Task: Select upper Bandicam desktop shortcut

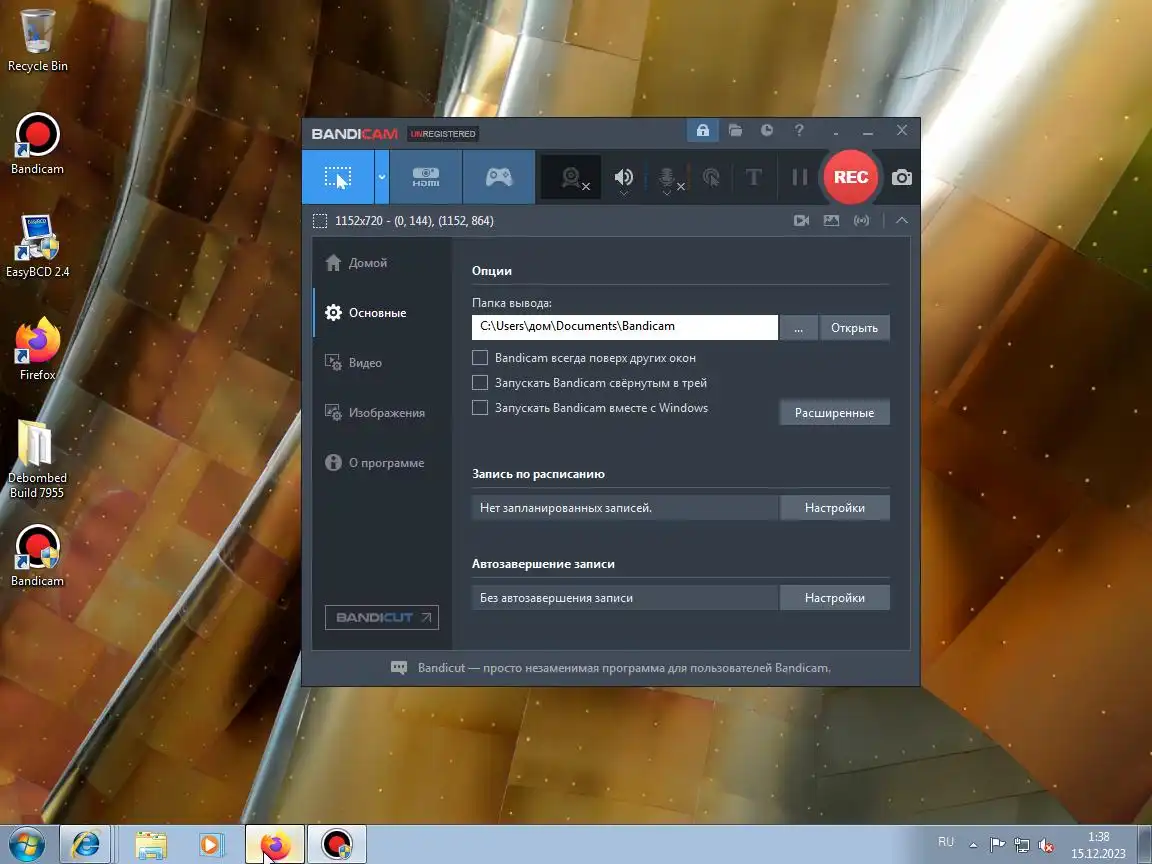Action: tap(37, 144)
